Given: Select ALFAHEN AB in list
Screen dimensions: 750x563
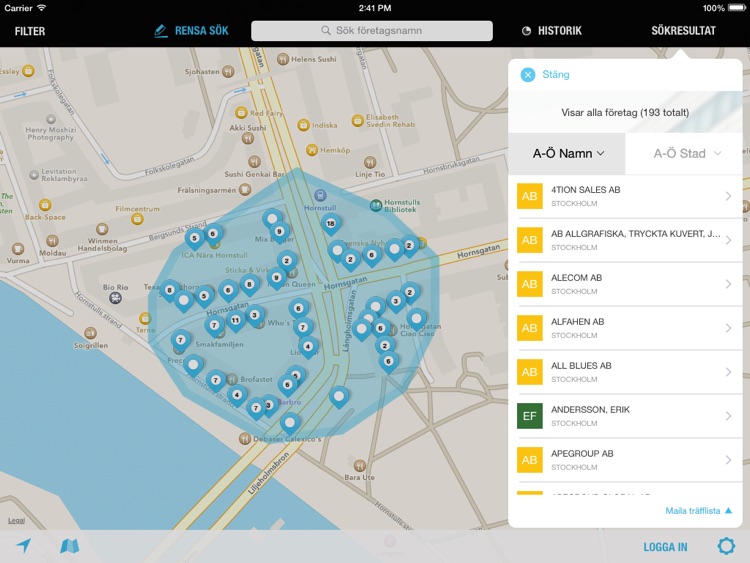Looking at the screenshot, I should 625,328.
